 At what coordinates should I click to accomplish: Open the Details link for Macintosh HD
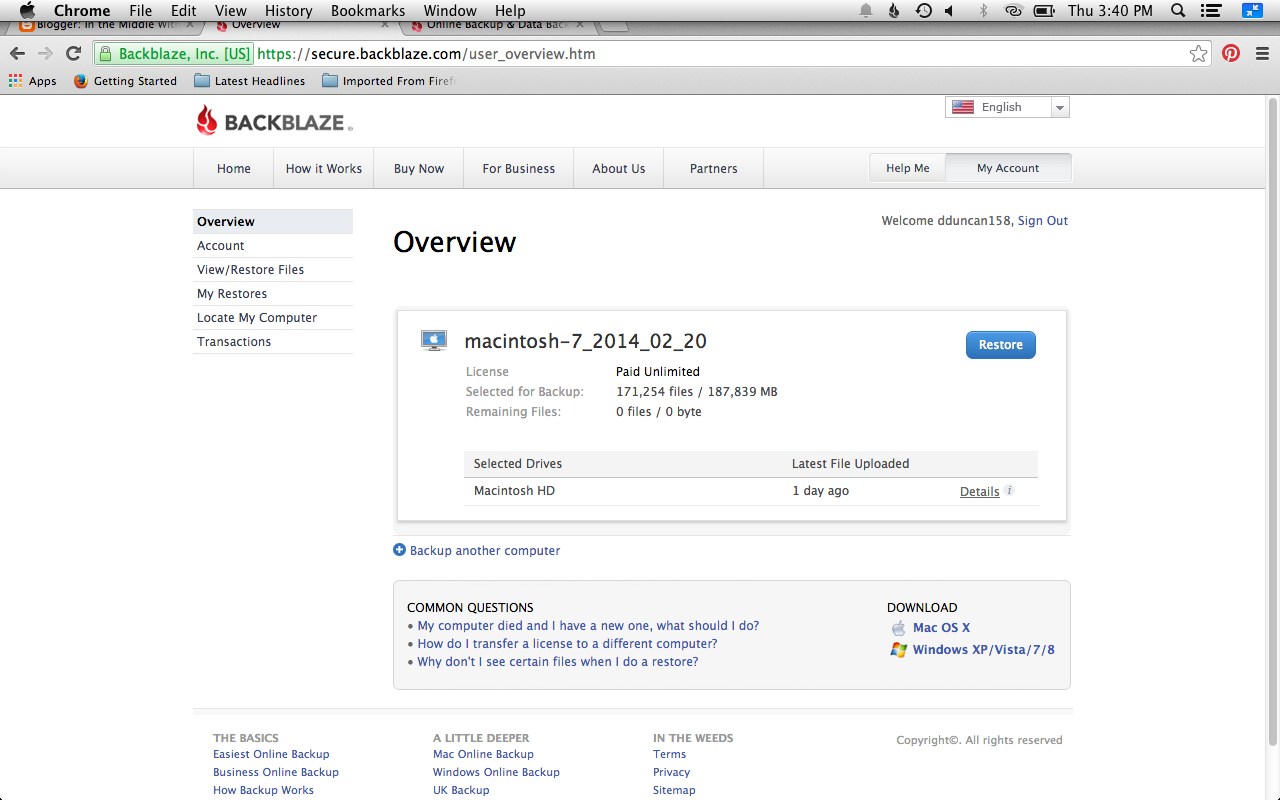(980, 492)
